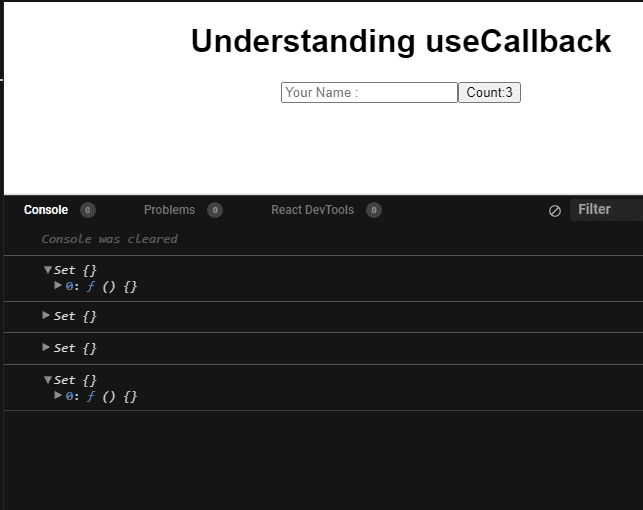The width and height of the screenshot is (643, 510).
Task: Collapse the first expanded Set entry
Action: click(x=48, y=270)
